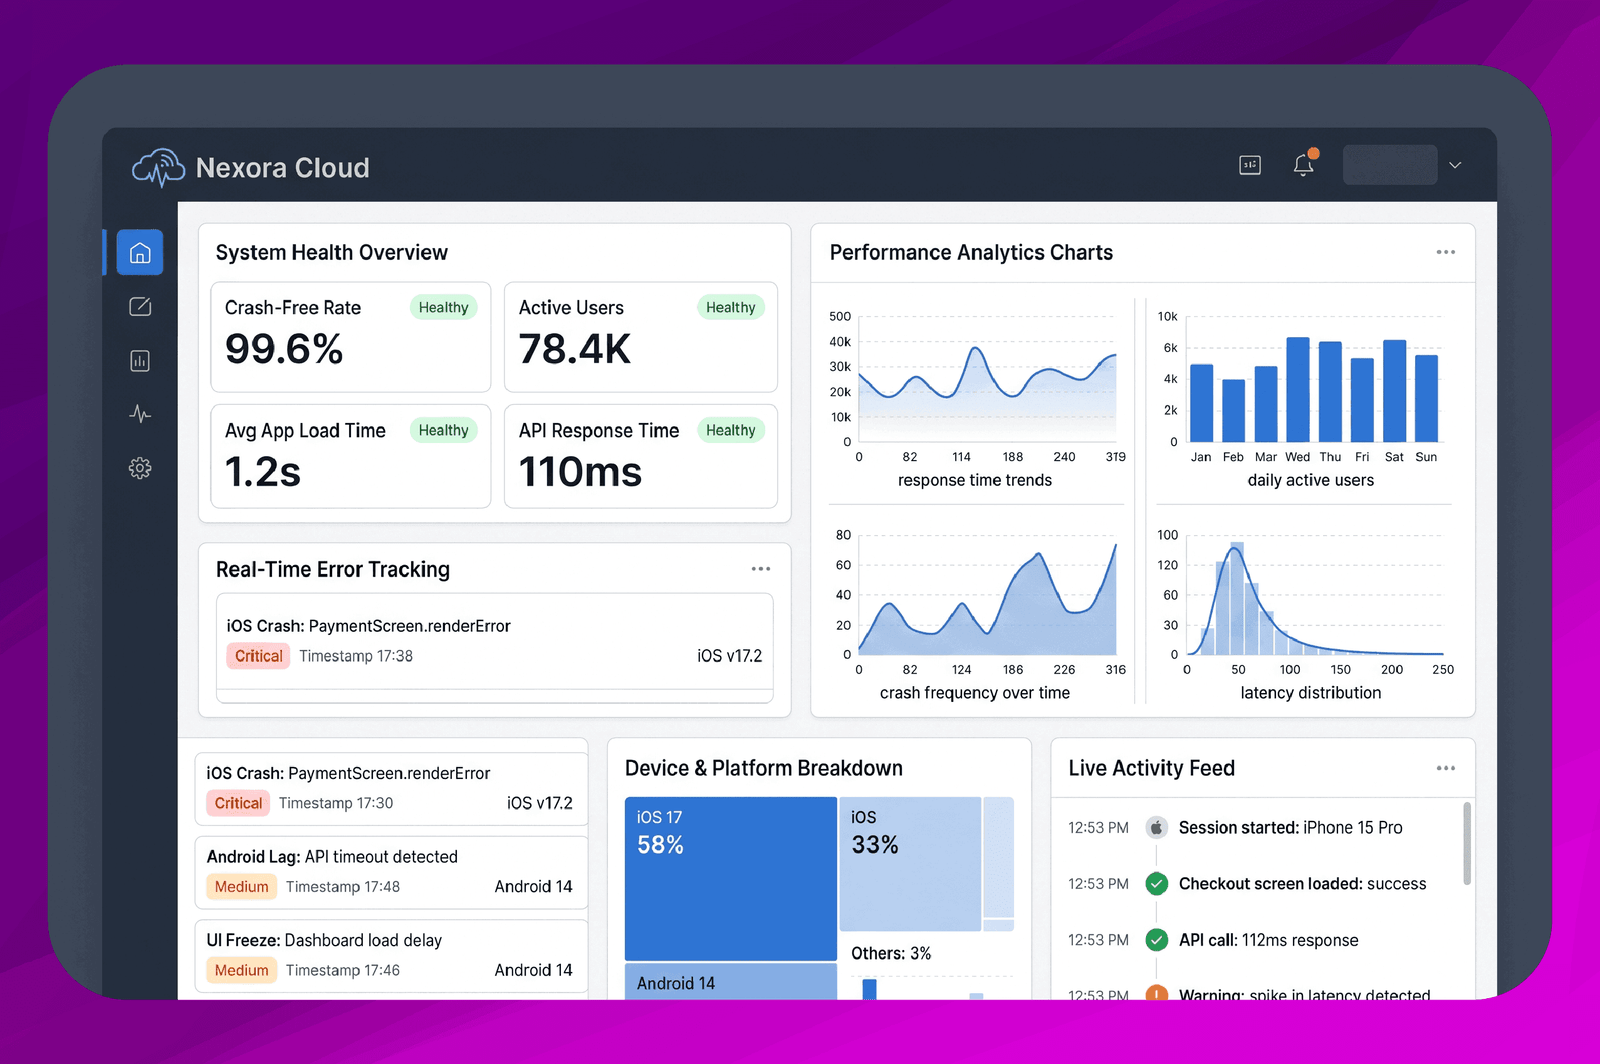Expand the user account dropdown chevron

point(1455,165)
